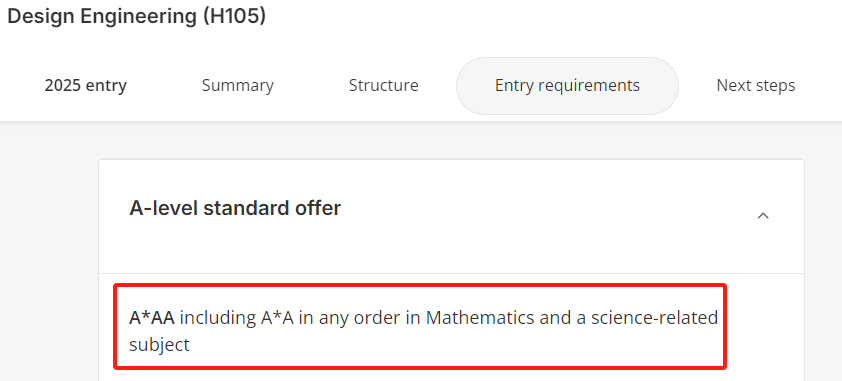The image size is (842, 381).
Task: Click the A-level standard offer heading
Action: coord(235,208)
